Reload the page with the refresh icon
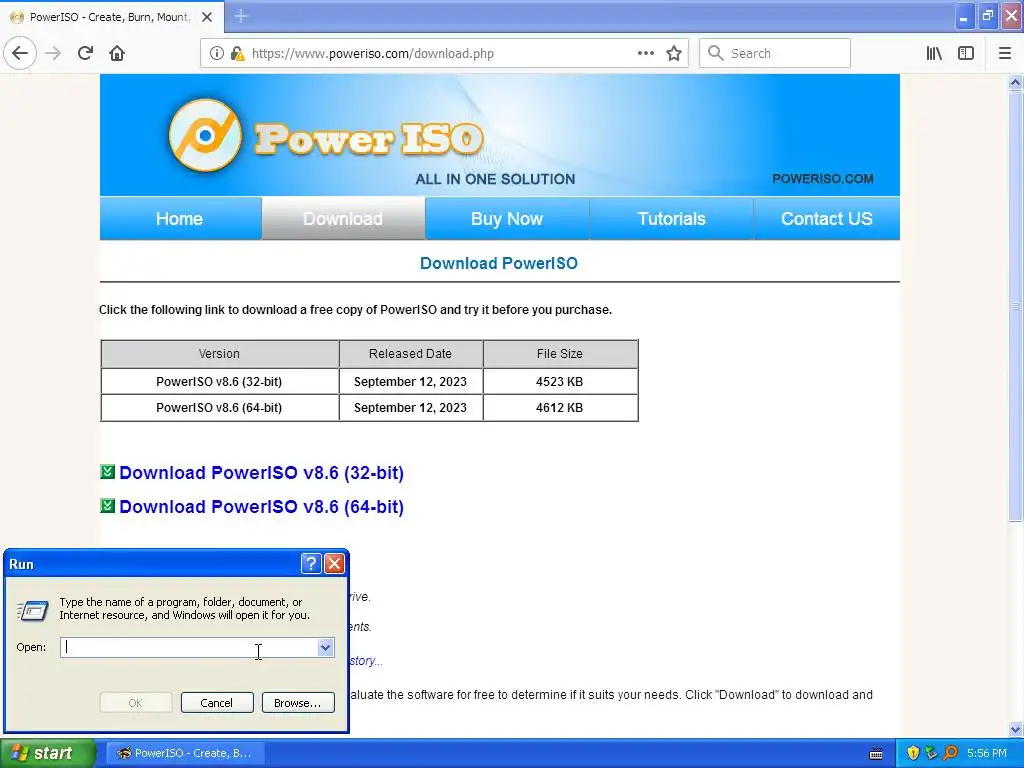This screenshot has width=1024, height=768. [85, 53]
